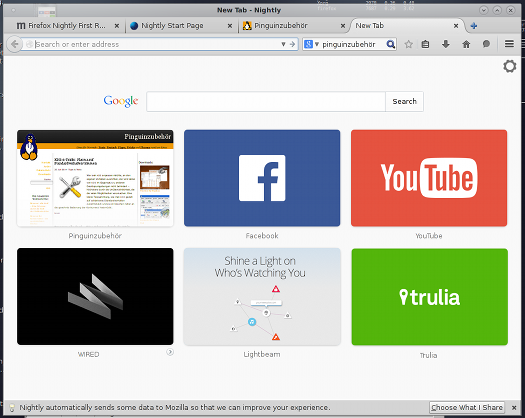Viewport: 525px width, 418px height.
Task: Open the hamburger menu
Action: tap(509, 44)
